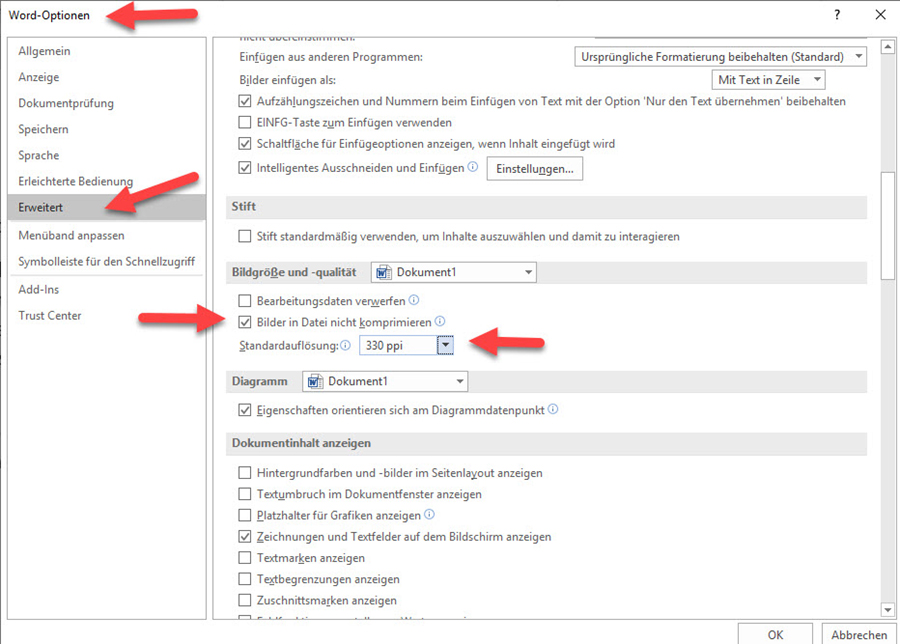The height and width of the screenshot is (644, 900).
Task: Click scrollbar up arrow in options pane
Action: 888,46
